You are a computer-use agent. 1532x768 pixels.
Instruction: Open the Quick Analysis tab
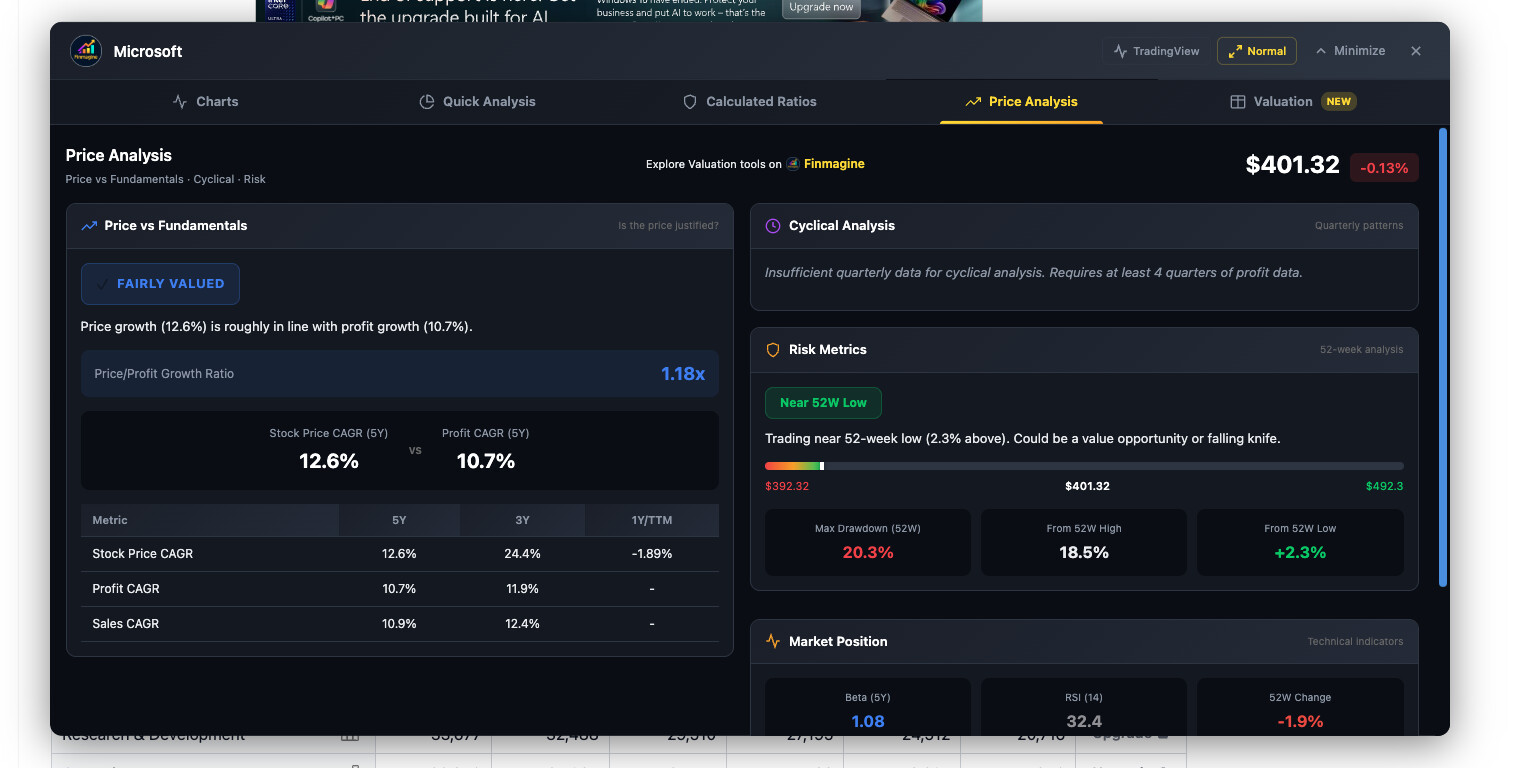tap(477, 102)
